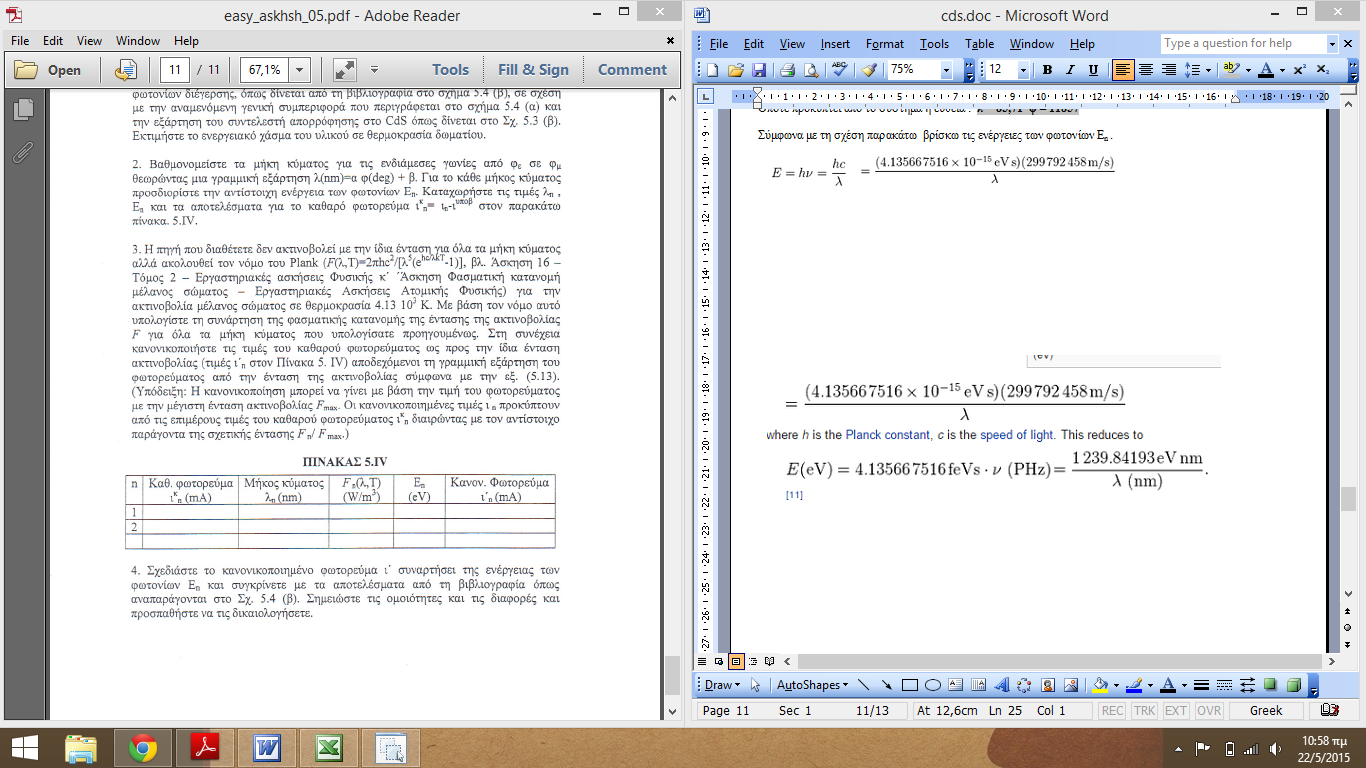Screen dimensions: 1366x768
Task: Open the Insert menu in Word
Action: (835, 44)
